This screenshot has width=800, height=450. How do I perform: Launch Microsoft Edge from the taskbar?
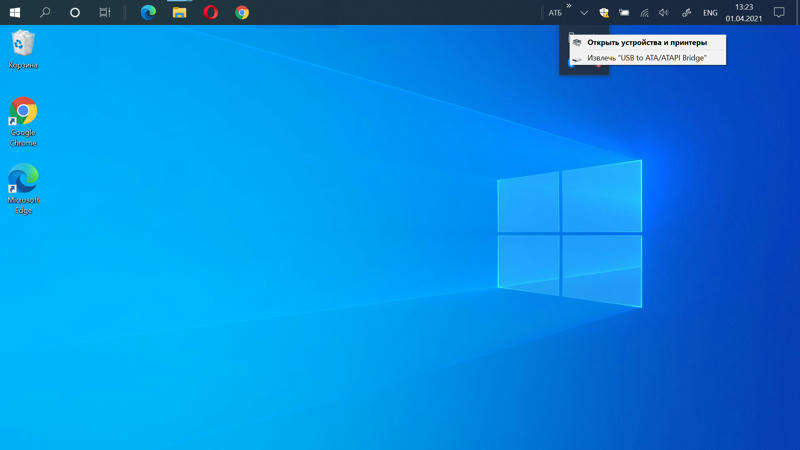coord(148,12)
